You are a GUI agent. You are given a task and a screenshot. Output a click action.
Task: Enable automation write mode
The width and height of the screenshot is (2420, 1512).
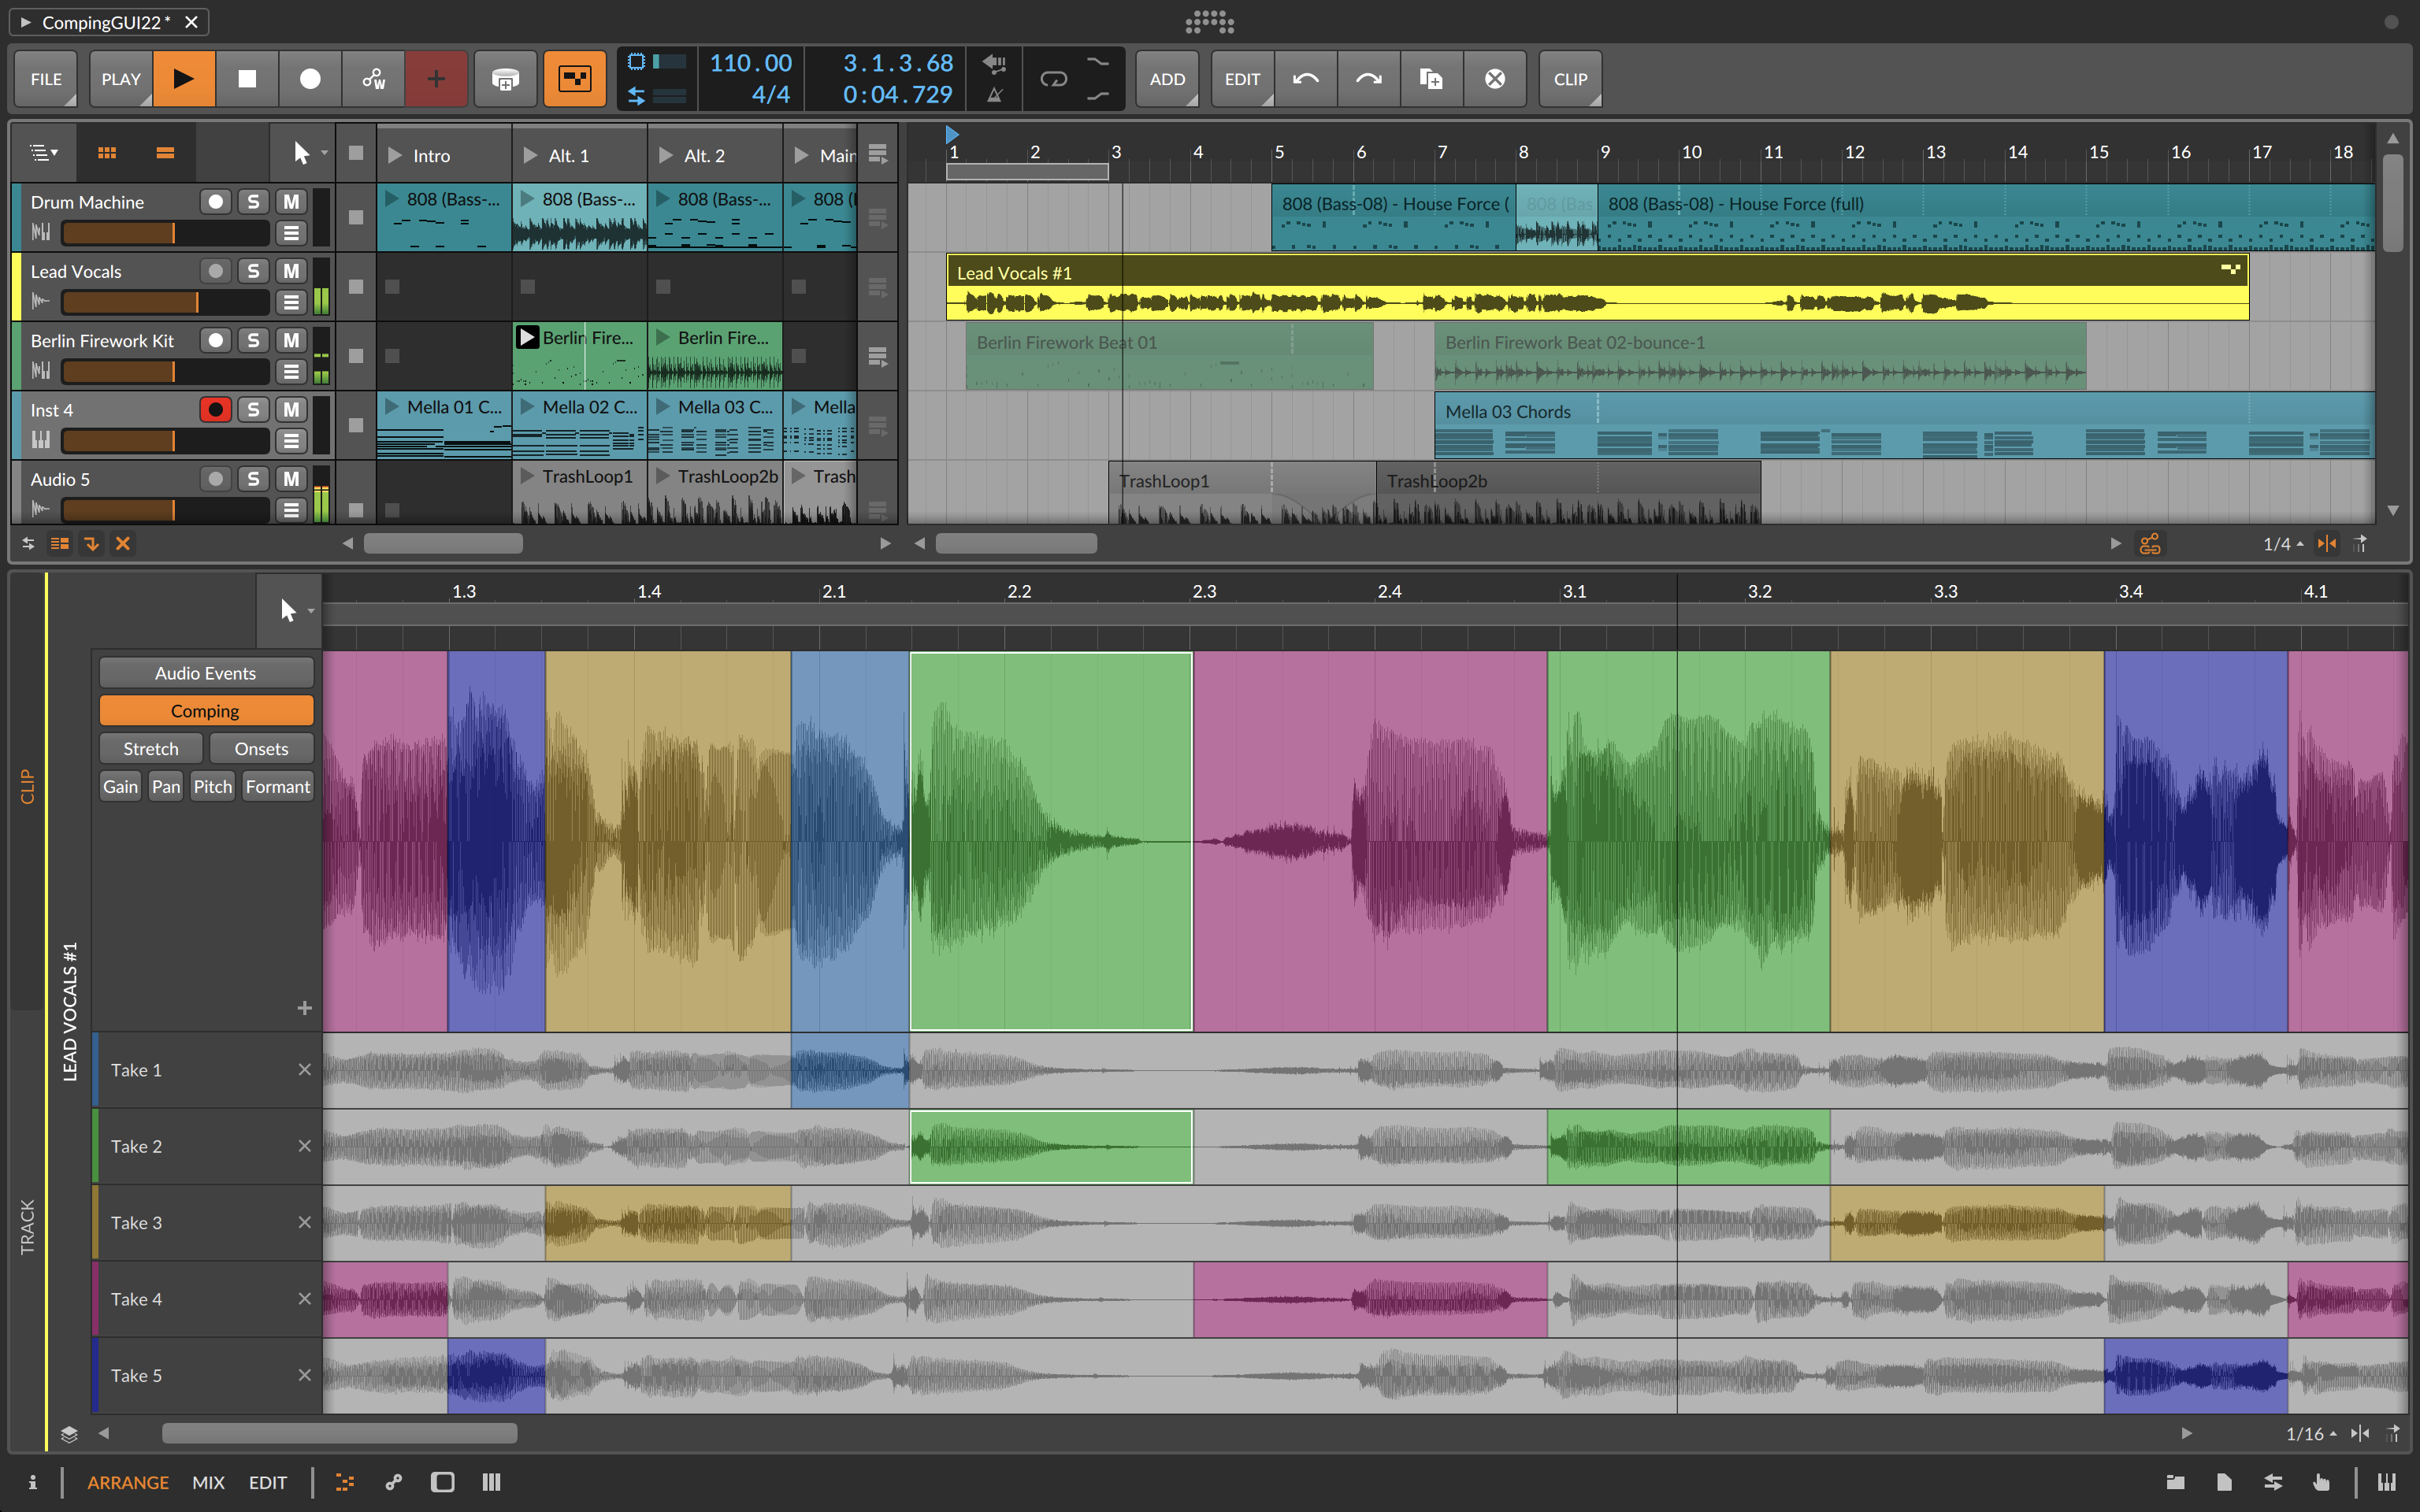[x=373, y=79]
